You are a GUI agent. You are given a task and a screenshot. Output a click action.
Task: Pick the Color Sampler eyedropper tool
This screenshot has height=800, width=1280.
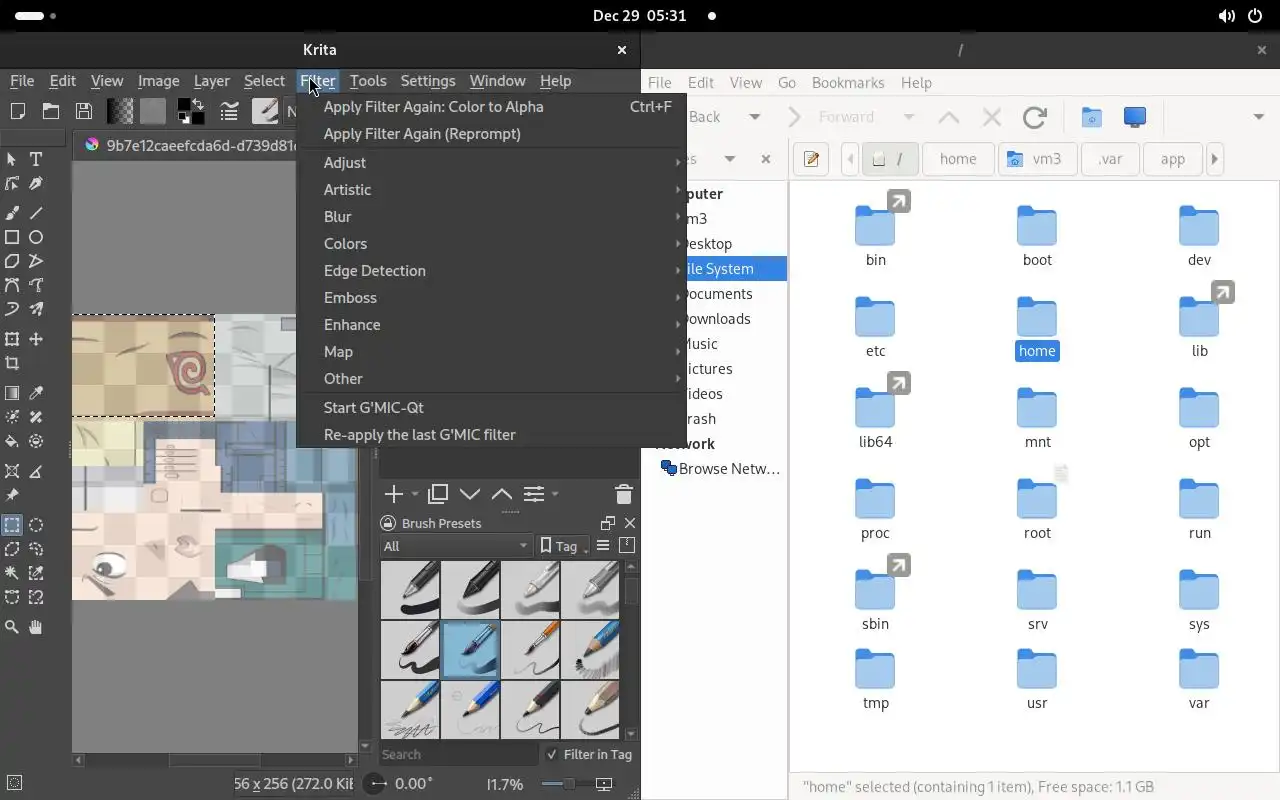pyautogui.click(x=36, y=393)
